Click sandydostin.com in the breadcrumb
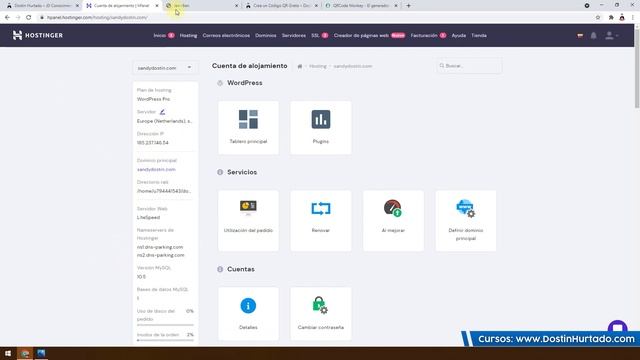This screenshot has height=360, width=640. click(353, 66)
